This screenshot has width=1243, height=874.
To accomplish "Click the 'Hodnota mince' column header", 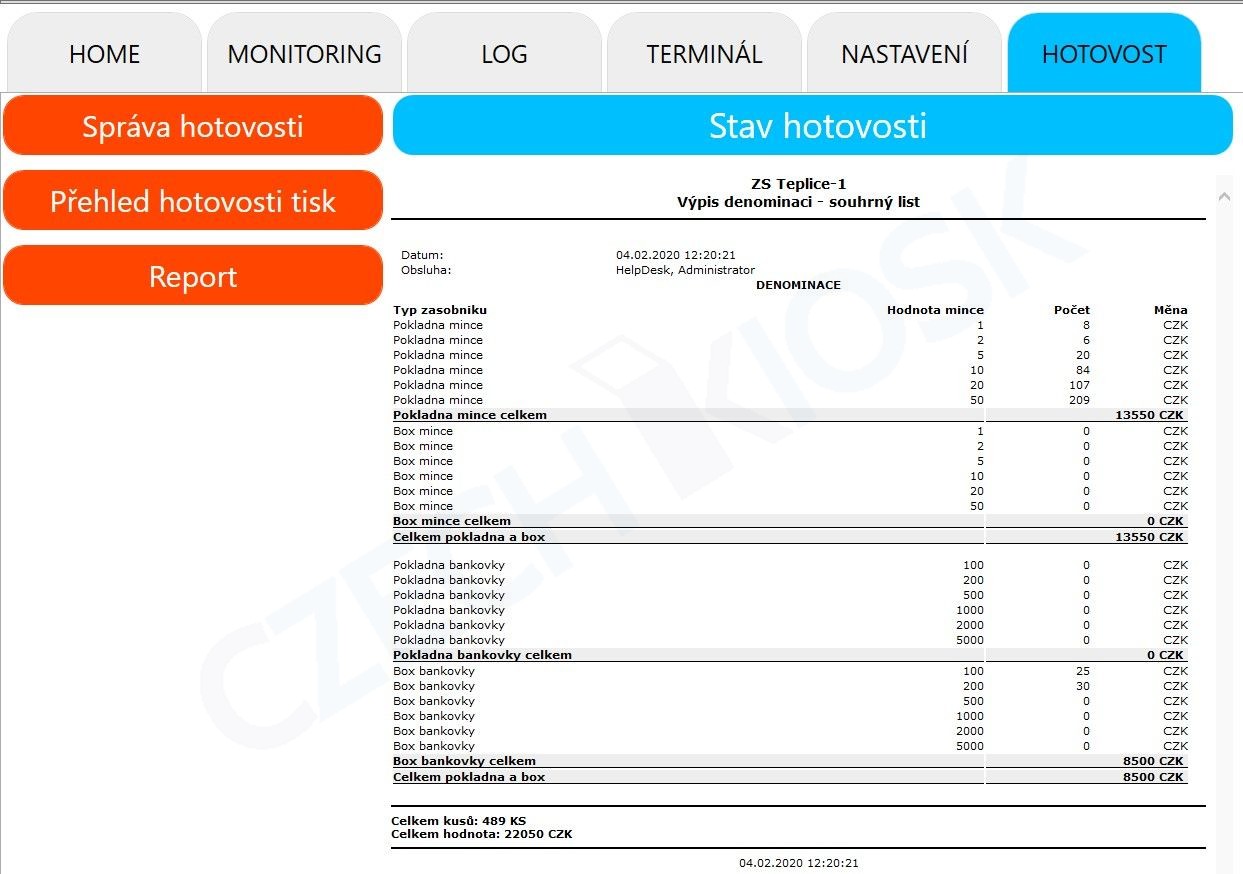I will pos(935,310).
